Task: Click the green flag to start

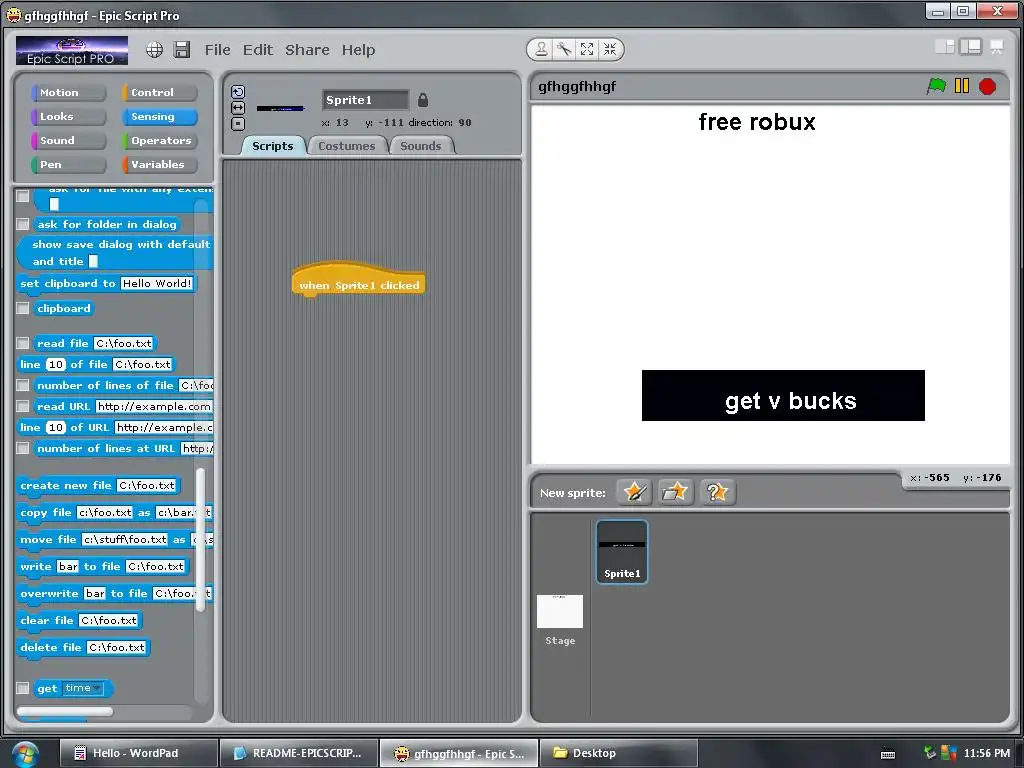Action: tap(936, 86)
